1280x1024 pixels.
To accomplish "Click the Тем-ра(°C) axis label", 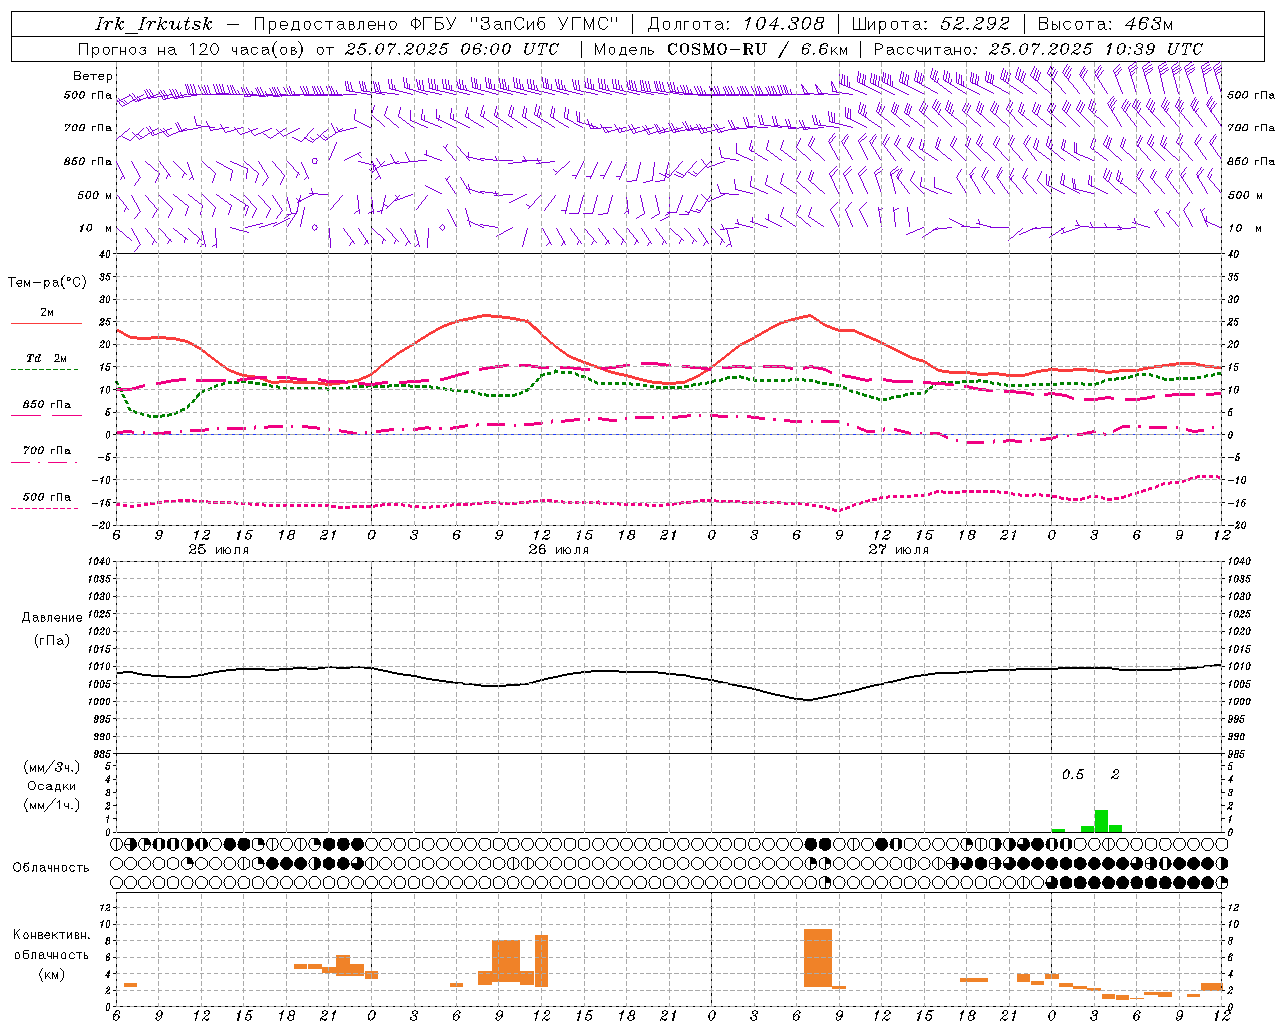I will click(x=47, y=283).
